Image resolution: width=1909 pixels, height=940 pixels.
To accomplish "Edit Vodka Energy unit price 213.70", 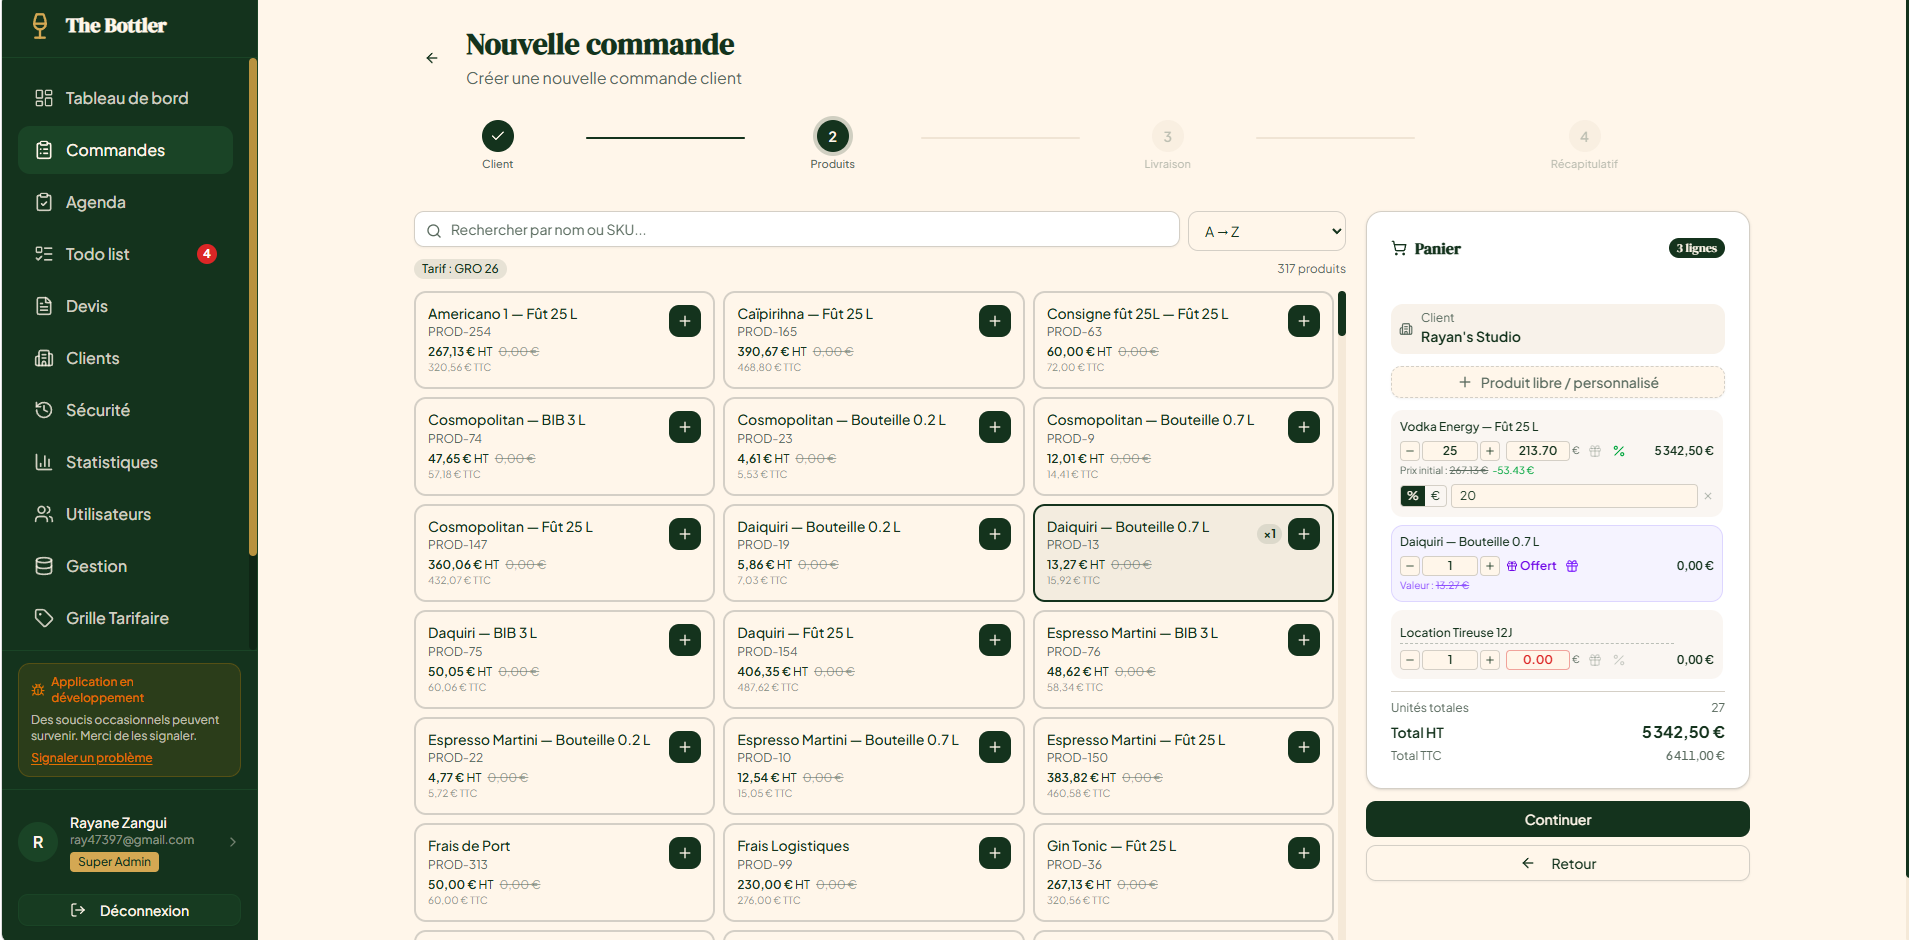I will point(1538,451).
